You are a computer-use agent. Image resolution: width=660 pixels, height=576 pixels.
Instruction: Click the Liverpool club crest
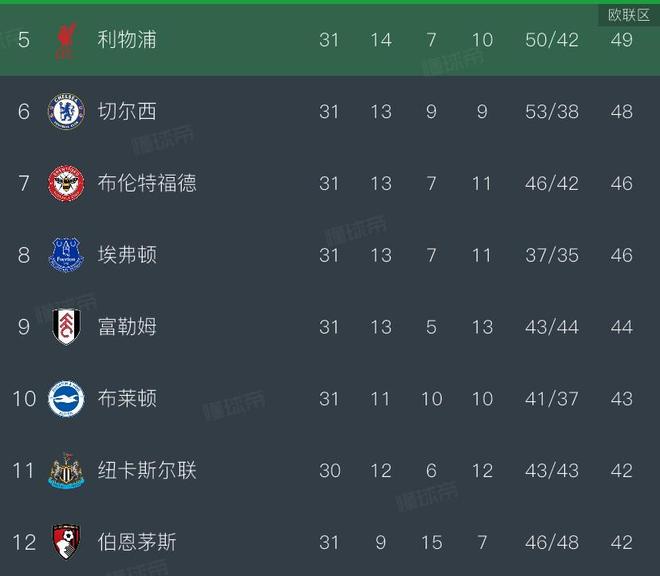pyautogui.click(x=67, y=42)
